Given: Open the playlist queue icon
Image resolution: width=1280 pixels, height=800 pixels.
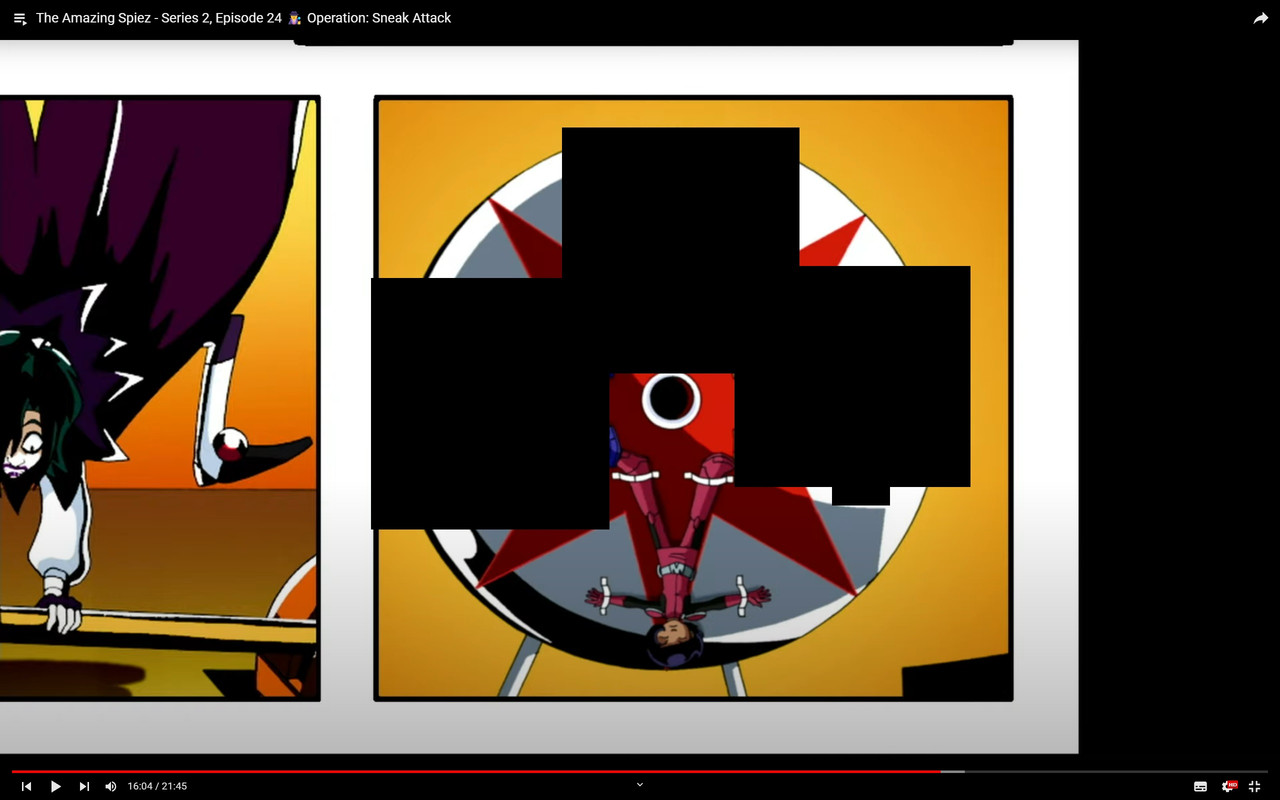Looking at the screenshot, I should pyautogui.click(x=19, y=18).
